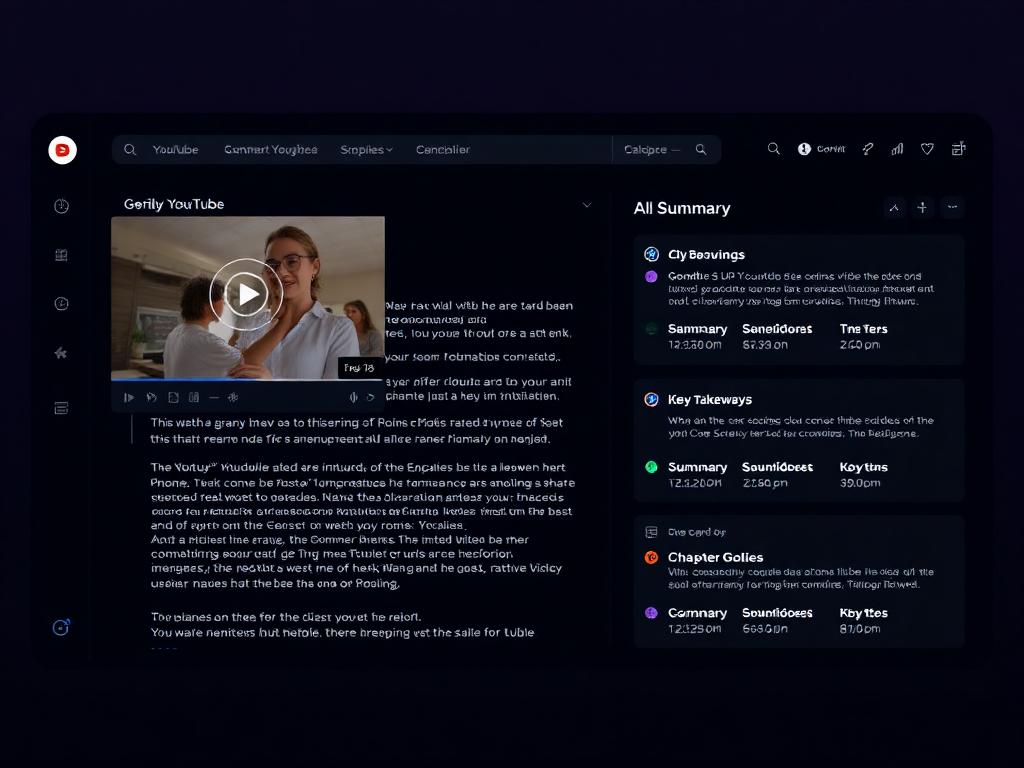
Task: Click the heart favorites icon
Action: point(927,149)
